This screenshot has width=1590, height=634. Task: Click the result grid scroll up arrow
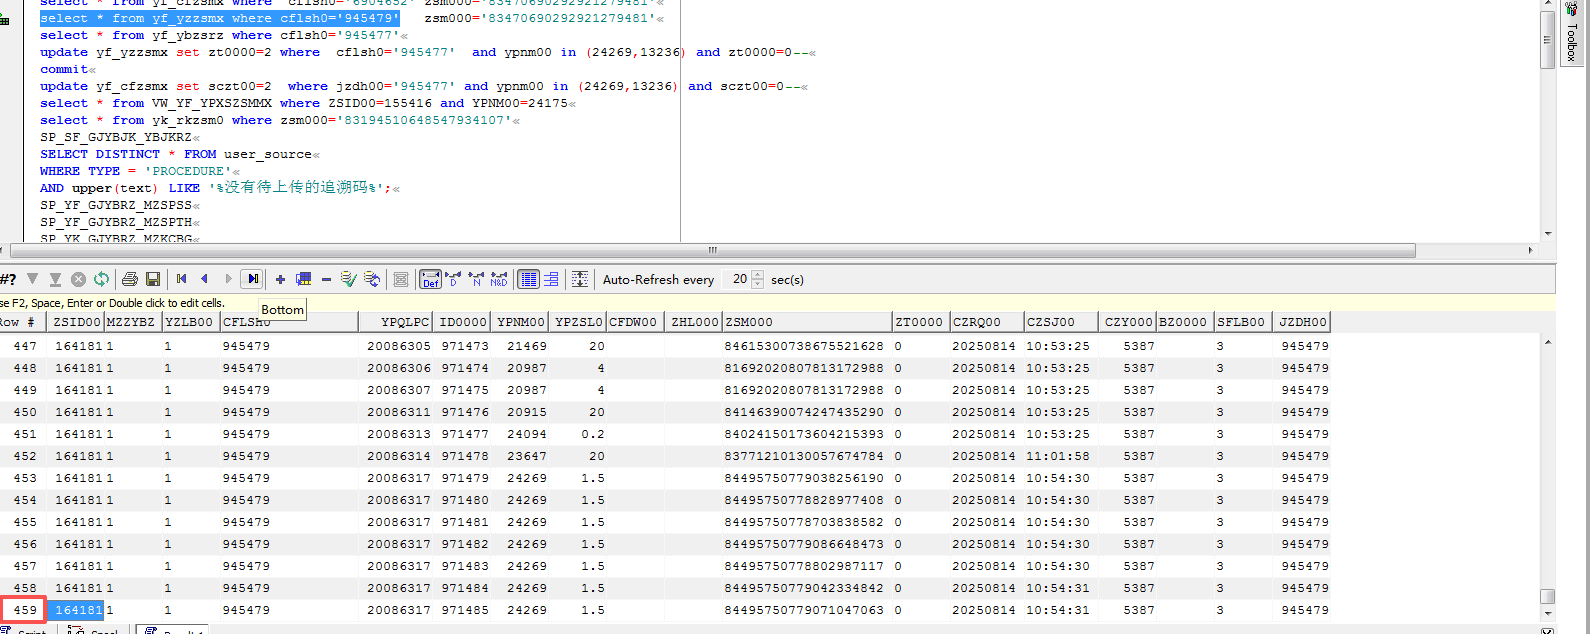tap(1547, 342)
